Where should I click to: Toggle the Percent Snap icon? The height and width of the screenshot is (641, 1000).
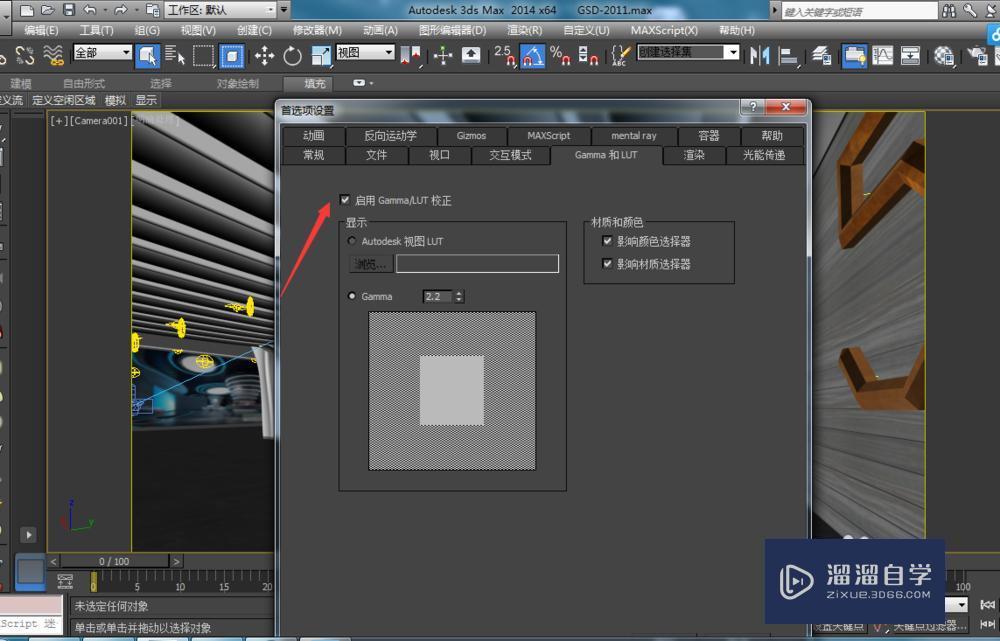point(559,55)
